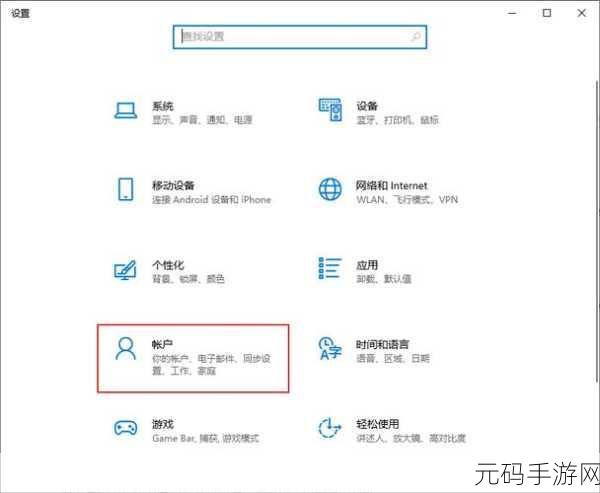Click the 时间和语言 clock icon
This screenshot has height=493, width=600.
click(330, 348)
